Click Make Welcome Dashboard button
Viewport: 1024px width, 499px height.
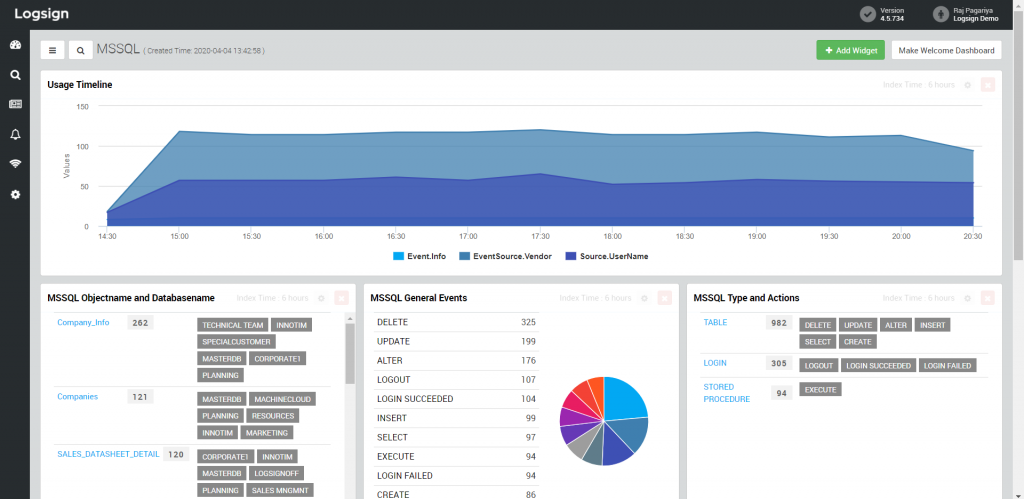point(946,50)
